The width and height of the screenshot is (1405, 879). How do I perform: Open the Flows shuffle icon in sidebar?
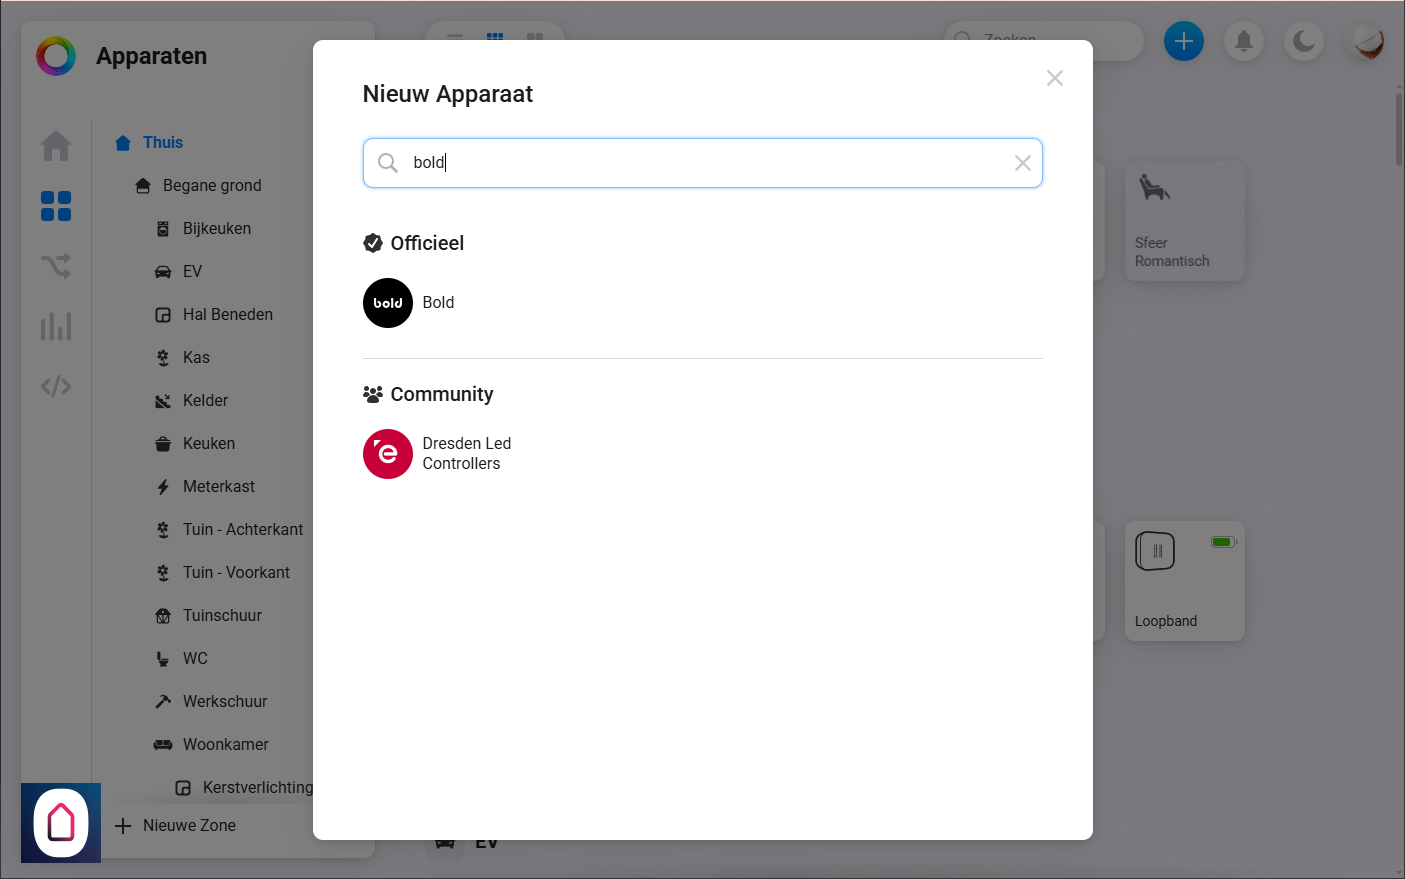click(x=56, y=266)
